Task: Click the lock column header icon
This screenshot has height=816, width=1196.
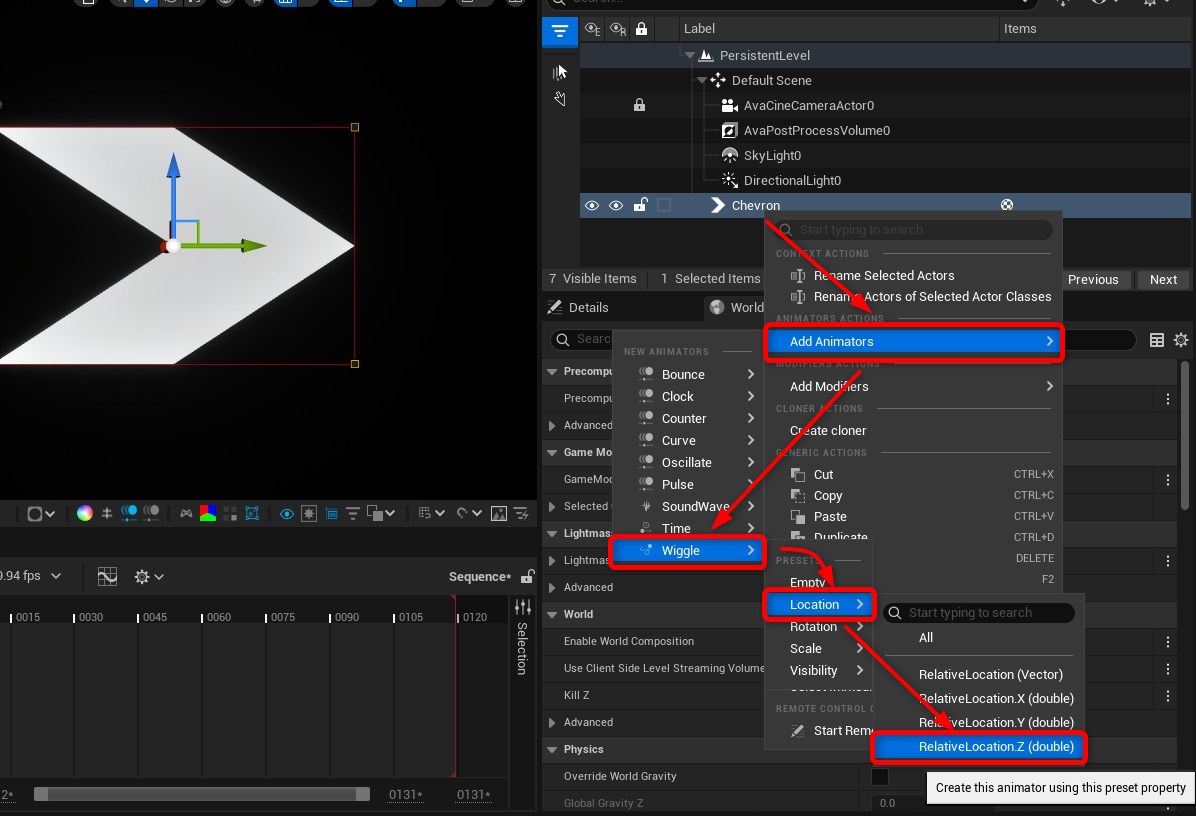Action: pos(641,29)
